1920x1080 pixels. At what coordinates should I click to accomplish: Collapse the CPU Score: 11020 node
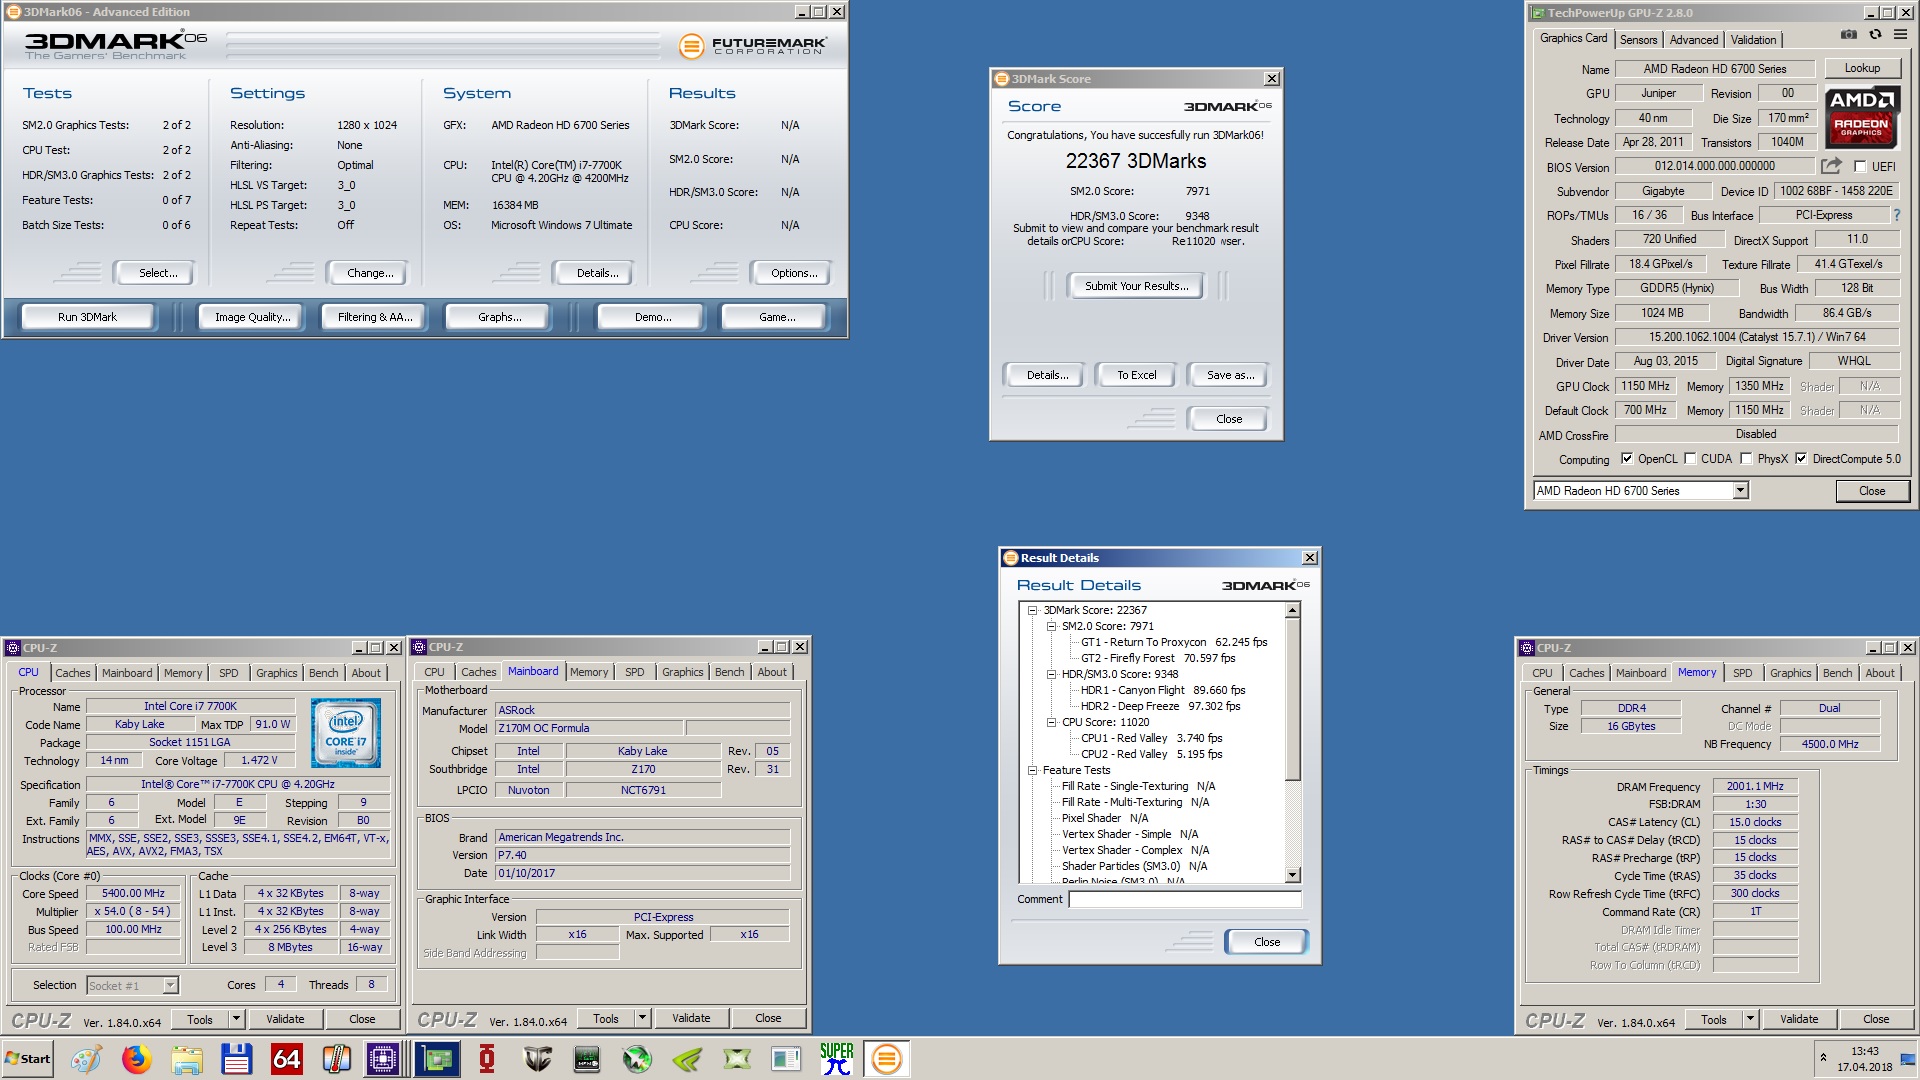(1052, 722)
